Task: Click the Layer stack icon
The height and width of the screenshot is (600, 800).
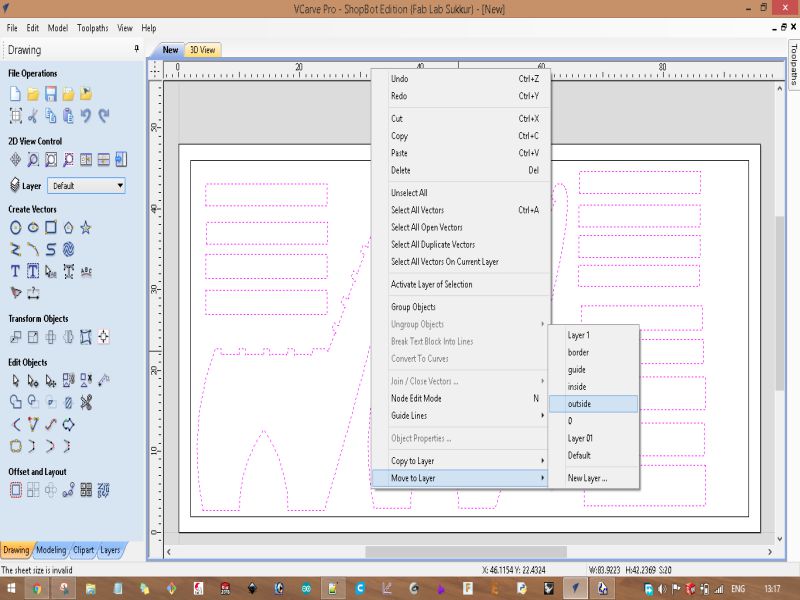Action: 15,185
